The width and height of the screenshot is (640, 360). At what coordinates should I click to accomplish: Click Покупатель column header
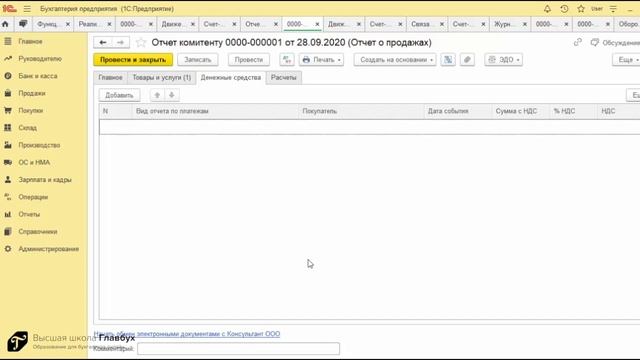(x=361, y=111)
